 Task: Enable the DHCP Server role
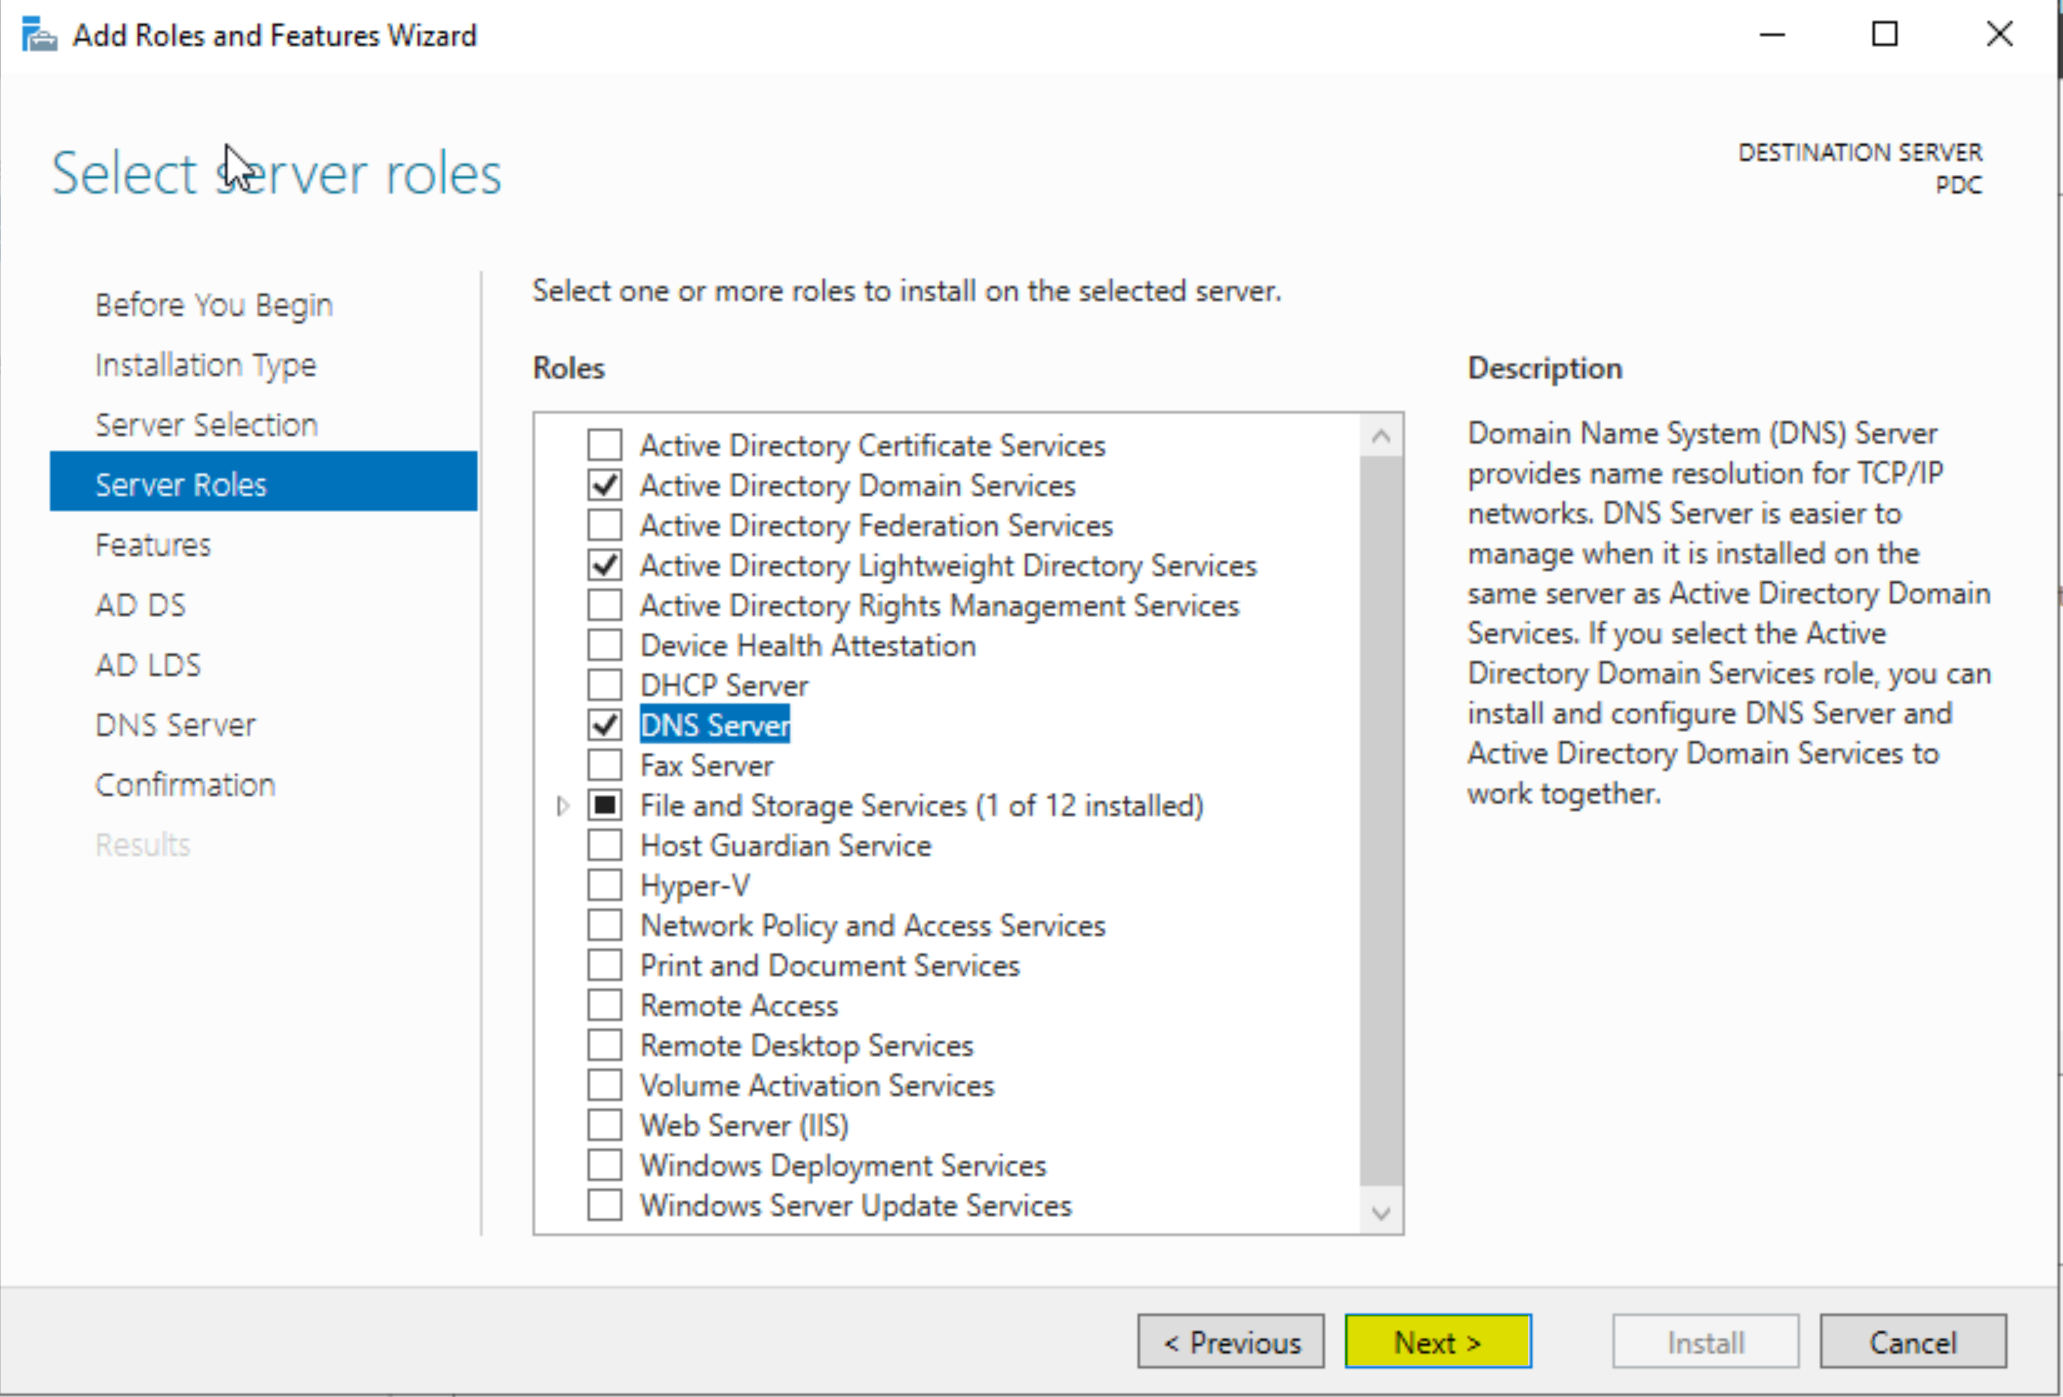pyautogui.click(x=605, y=685)
